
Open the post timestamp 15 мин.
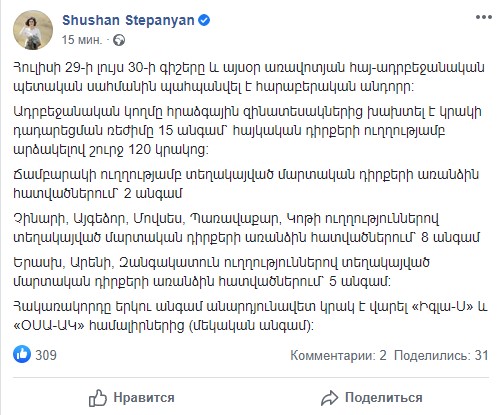pos(82,40)
